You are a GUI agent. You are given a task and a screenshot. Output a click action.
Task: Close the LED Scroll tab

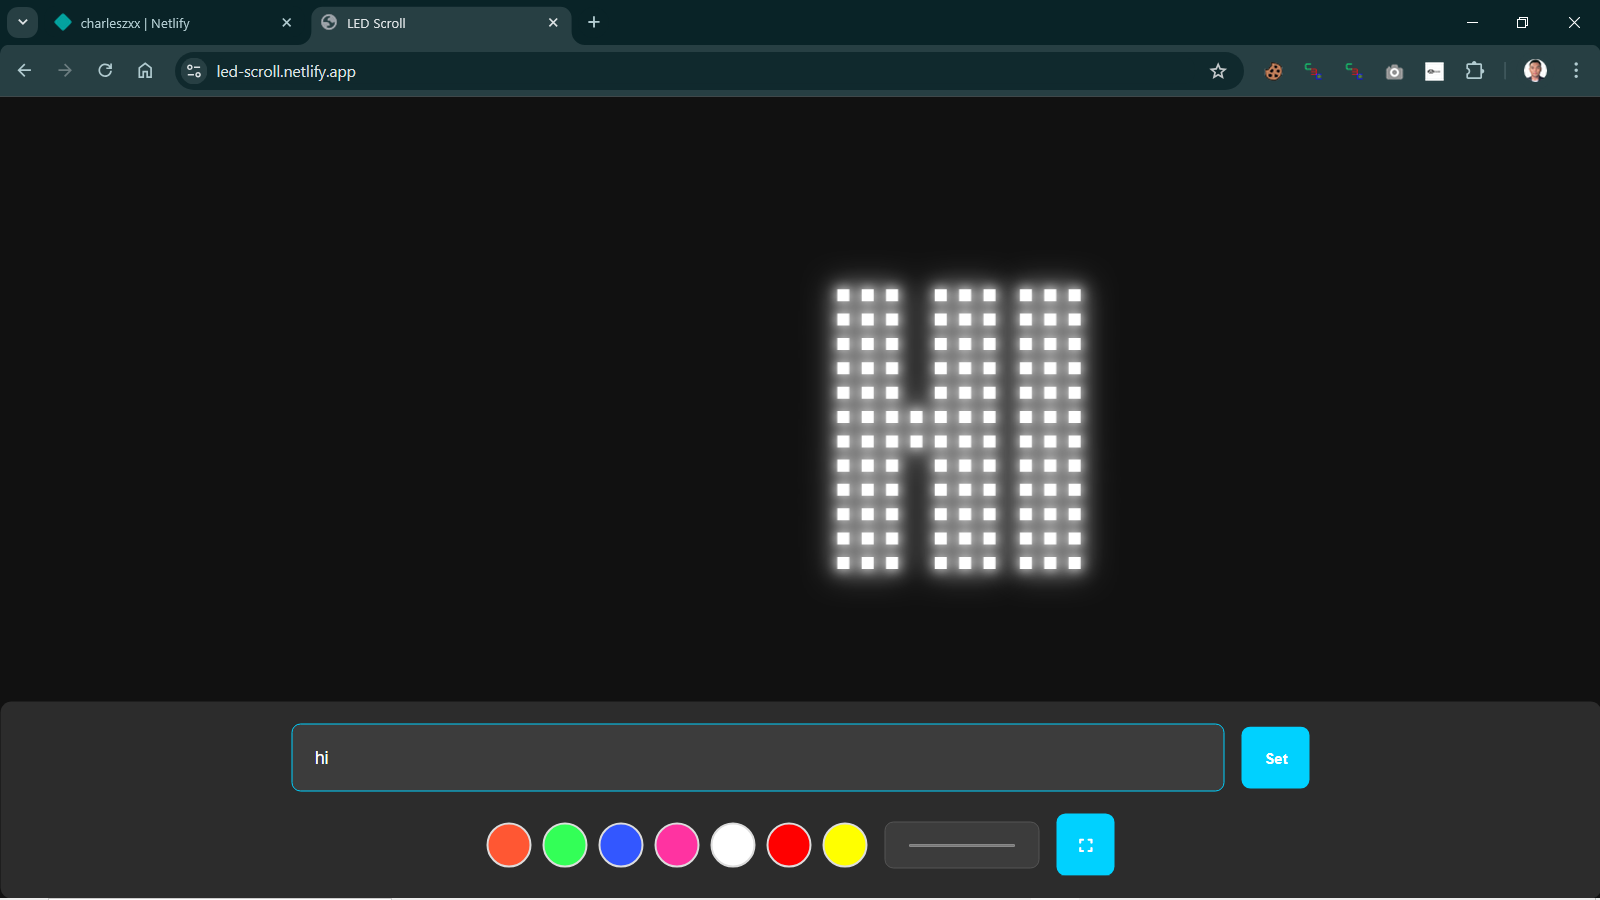click(x=553, y=22)
